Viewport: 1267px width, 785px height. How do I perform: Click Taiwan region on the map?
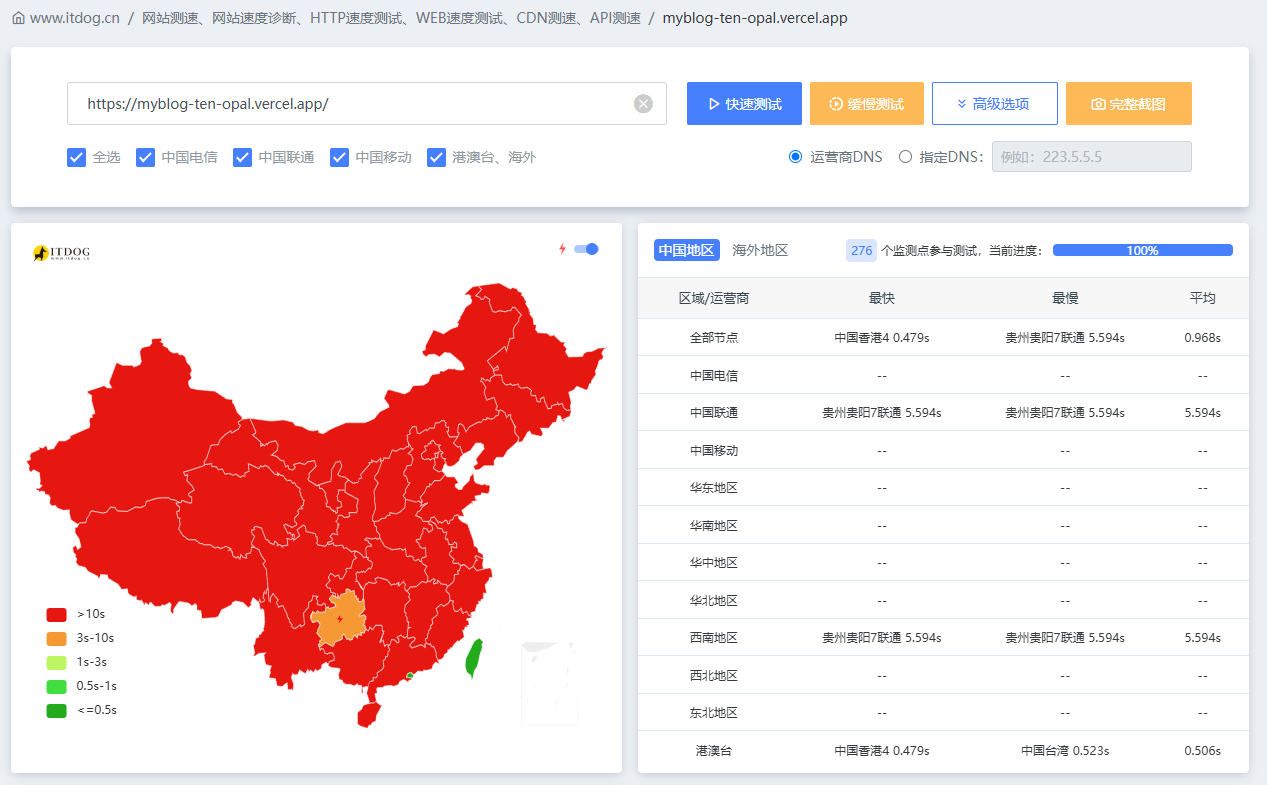475,658
